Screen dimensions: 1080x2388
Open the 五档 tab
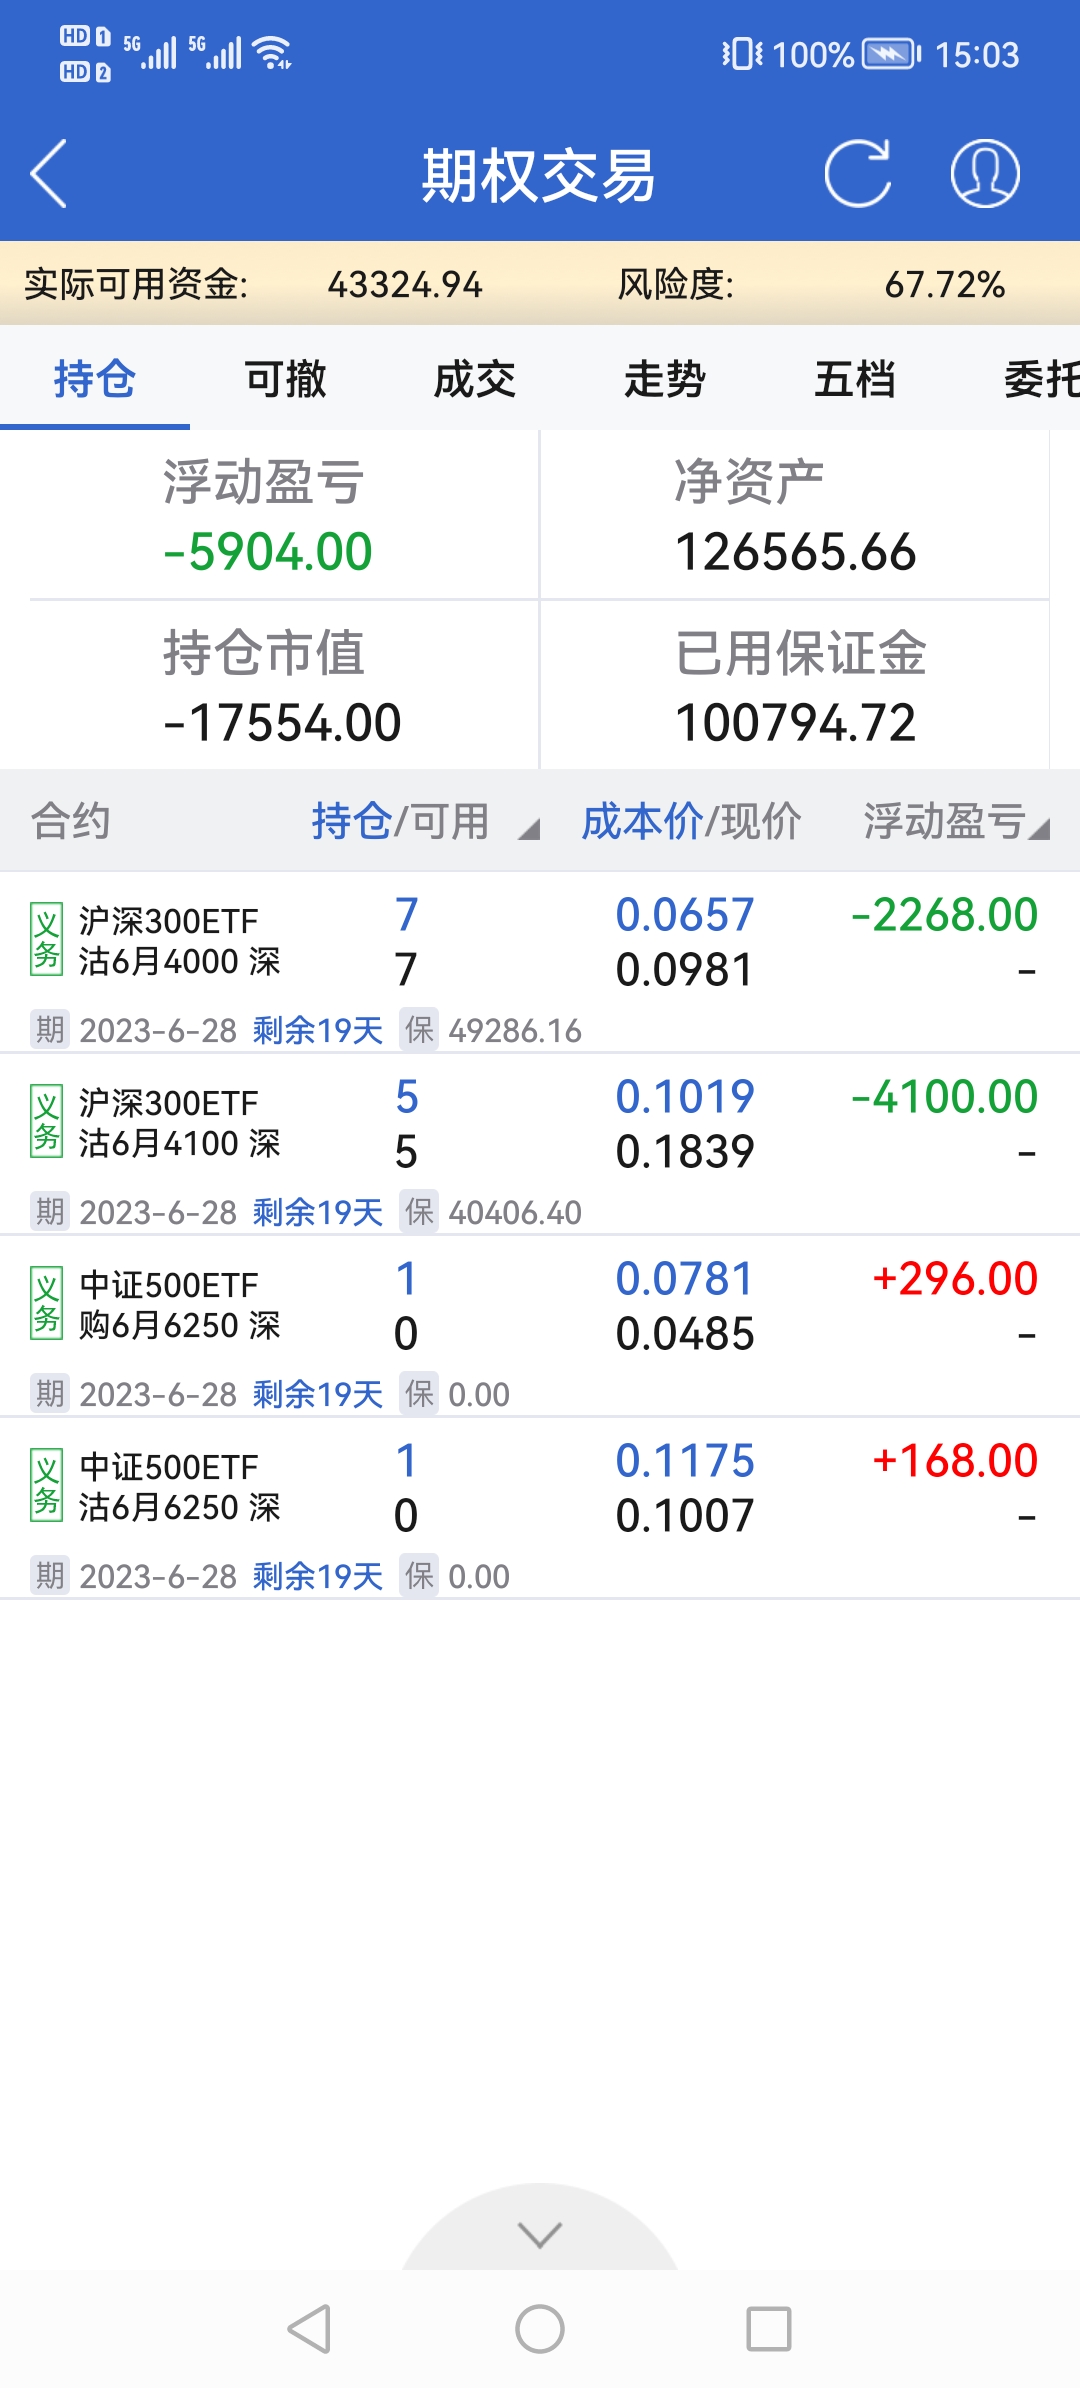[x=855, y=380]
